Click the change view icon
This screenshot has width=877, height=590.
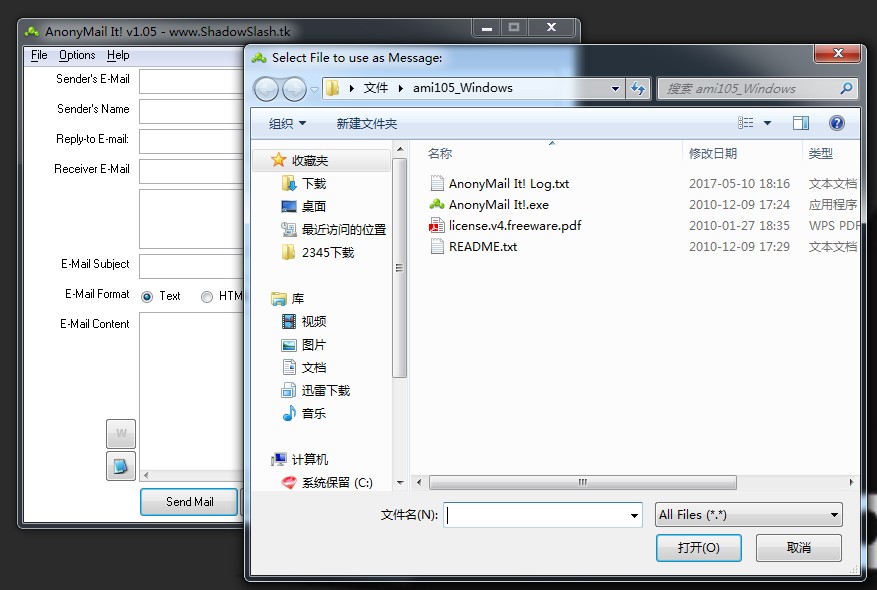tap(745, 123)
